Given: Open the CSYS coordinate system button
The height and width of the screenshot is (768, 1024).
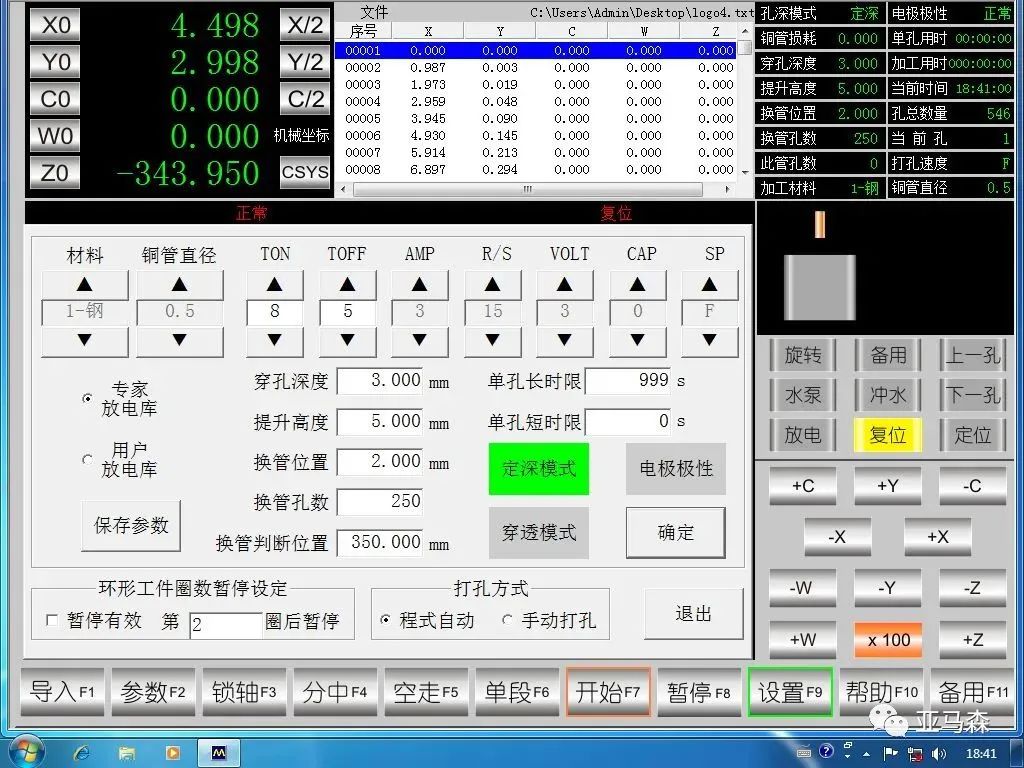Looking at the screenshot, I should pyautogui.click(x=305, y=172).
